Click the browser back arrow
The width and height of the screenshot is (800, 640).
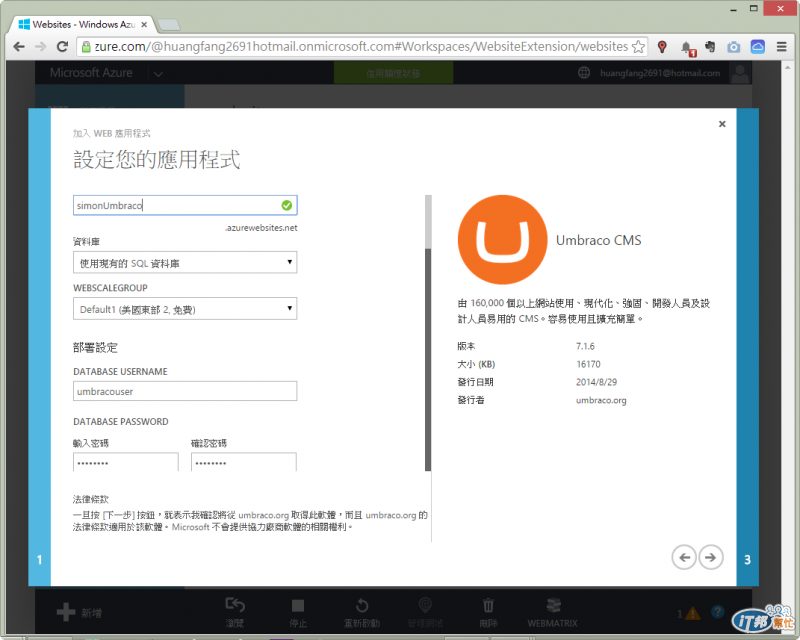click(19, 47)
